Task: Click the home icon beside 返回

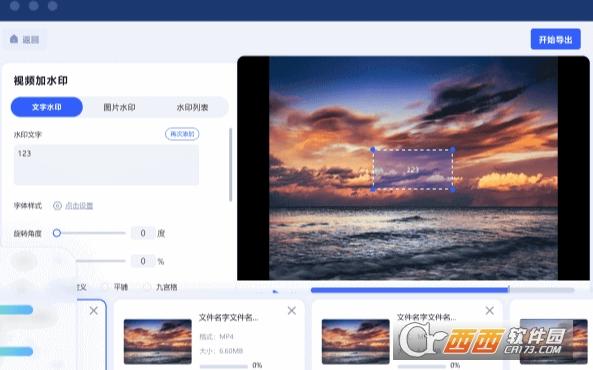Action: (14, 39)
